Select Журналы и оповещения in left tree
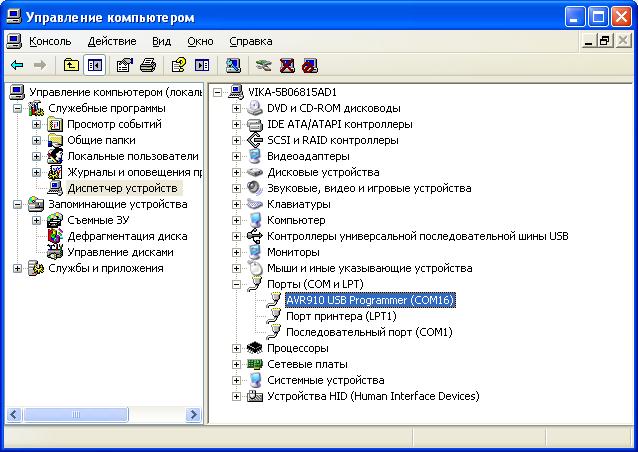 134,172
